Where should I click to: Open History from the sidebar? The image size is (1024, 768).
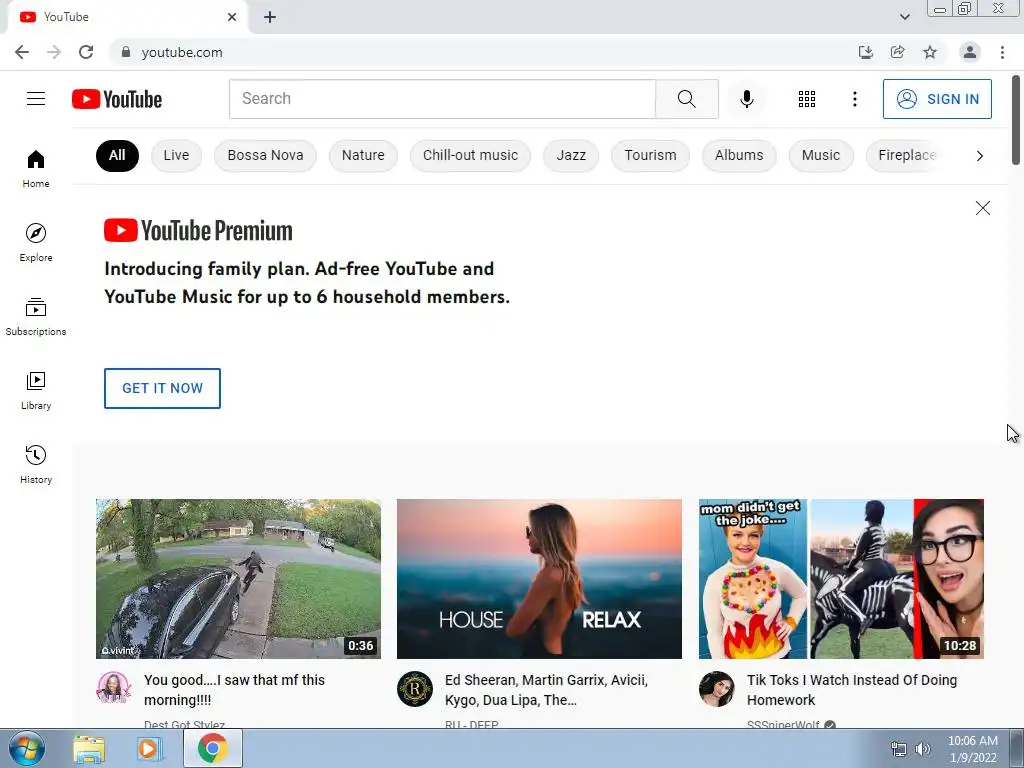click(x=36, y=464)
